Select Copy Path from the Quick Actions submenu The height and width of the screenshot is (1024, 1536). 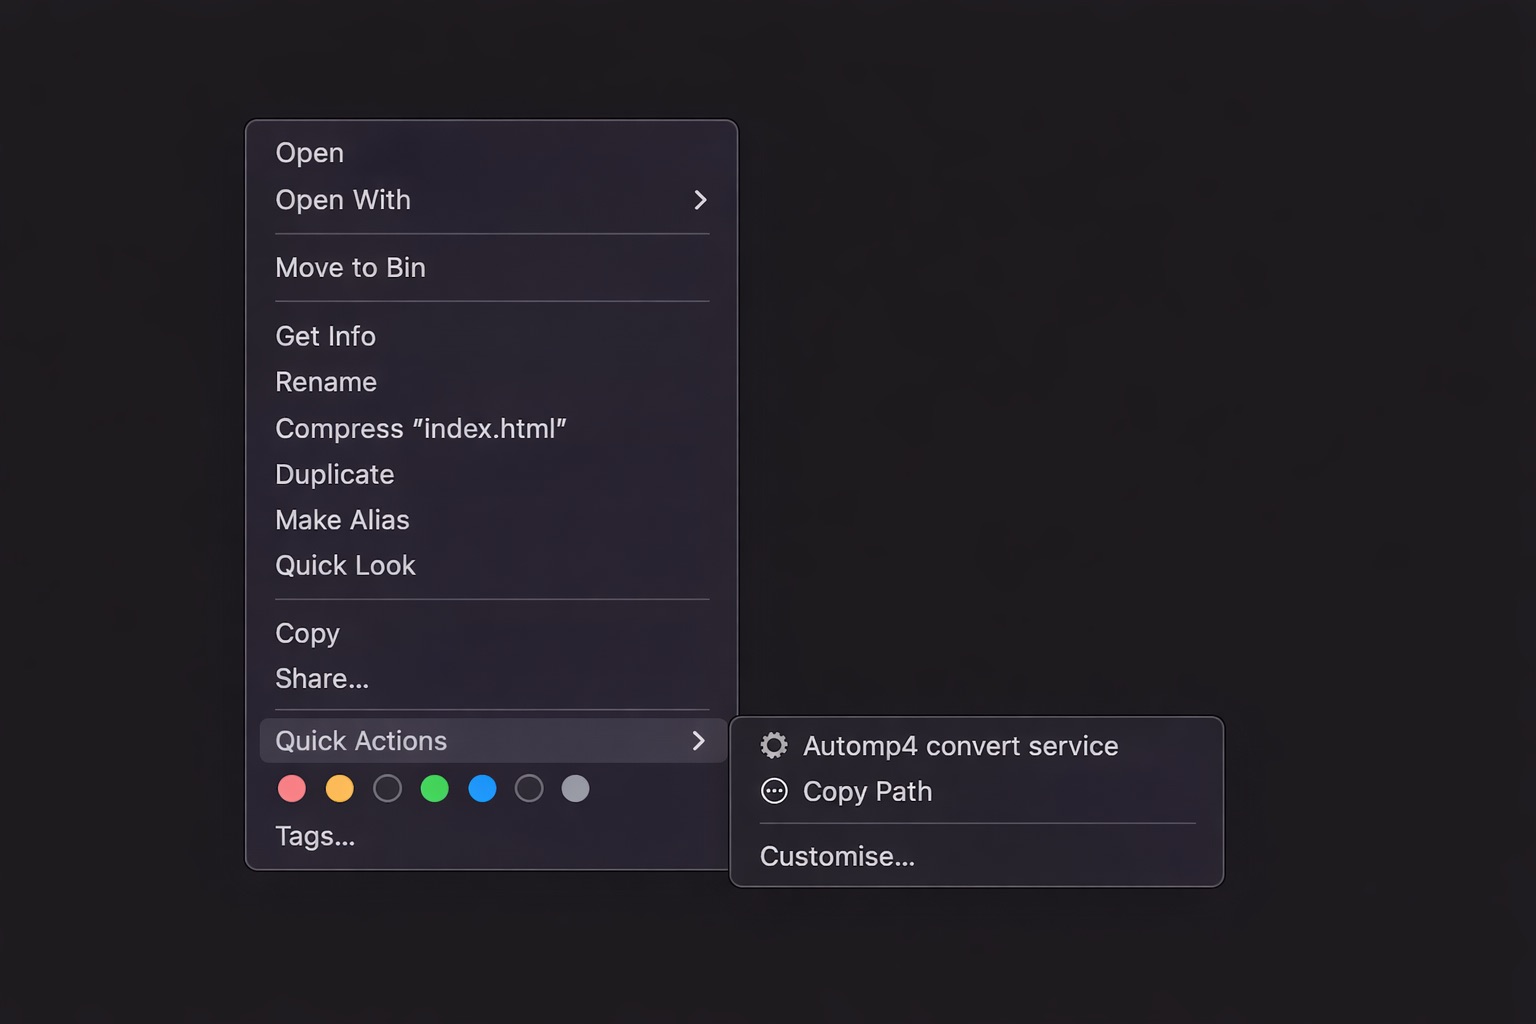[866, 791]
